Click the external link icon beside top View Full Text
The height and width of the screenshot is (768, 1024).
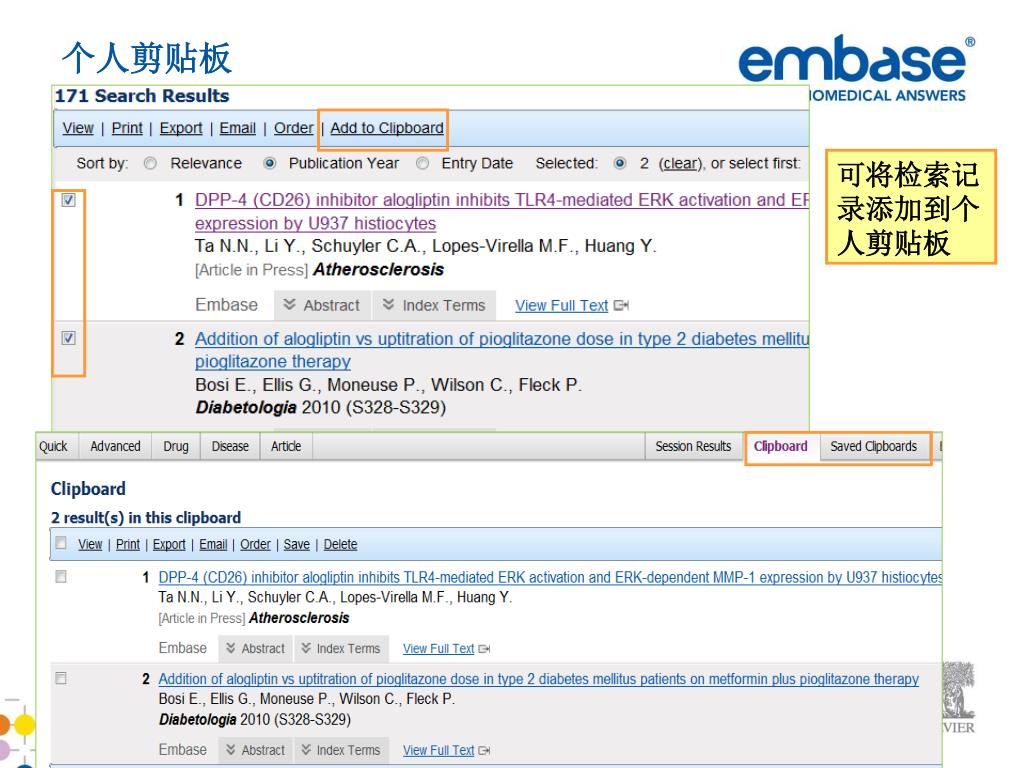621,306
